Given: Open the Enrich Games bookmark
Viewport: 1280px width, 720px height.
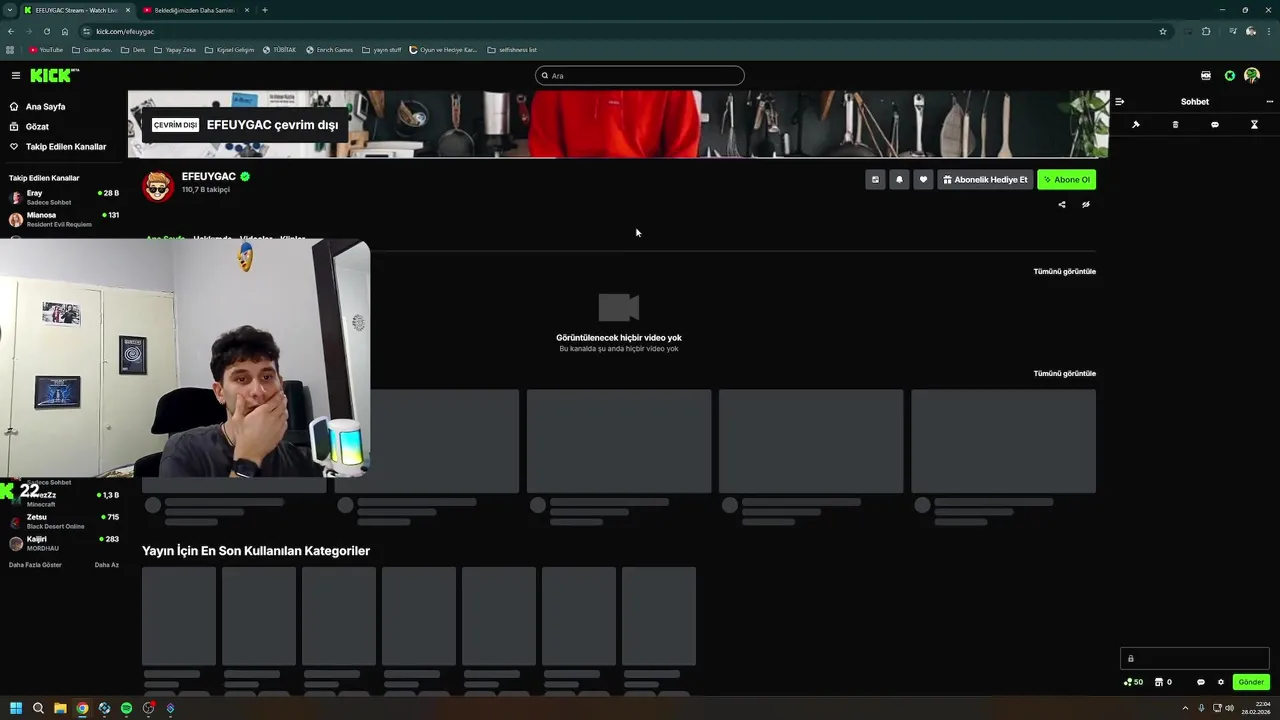Looking at the screenshot, I should coord(329,49).
